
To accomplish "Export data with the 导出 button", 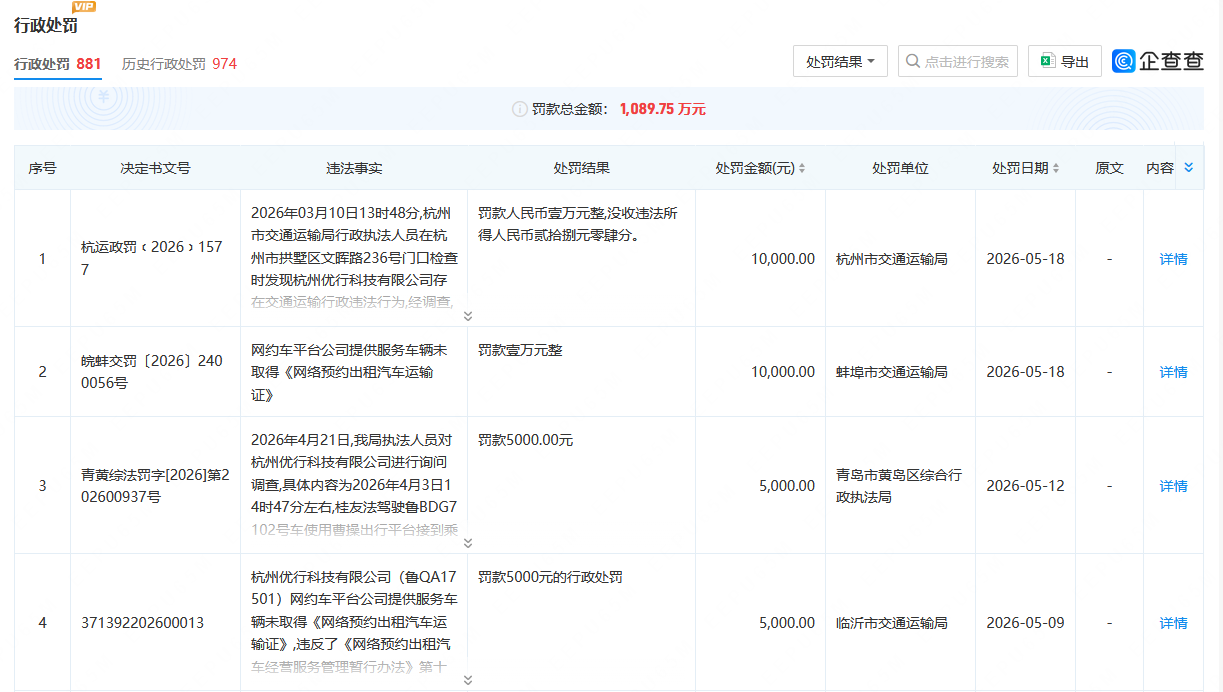I will (x=1065, y=62).
